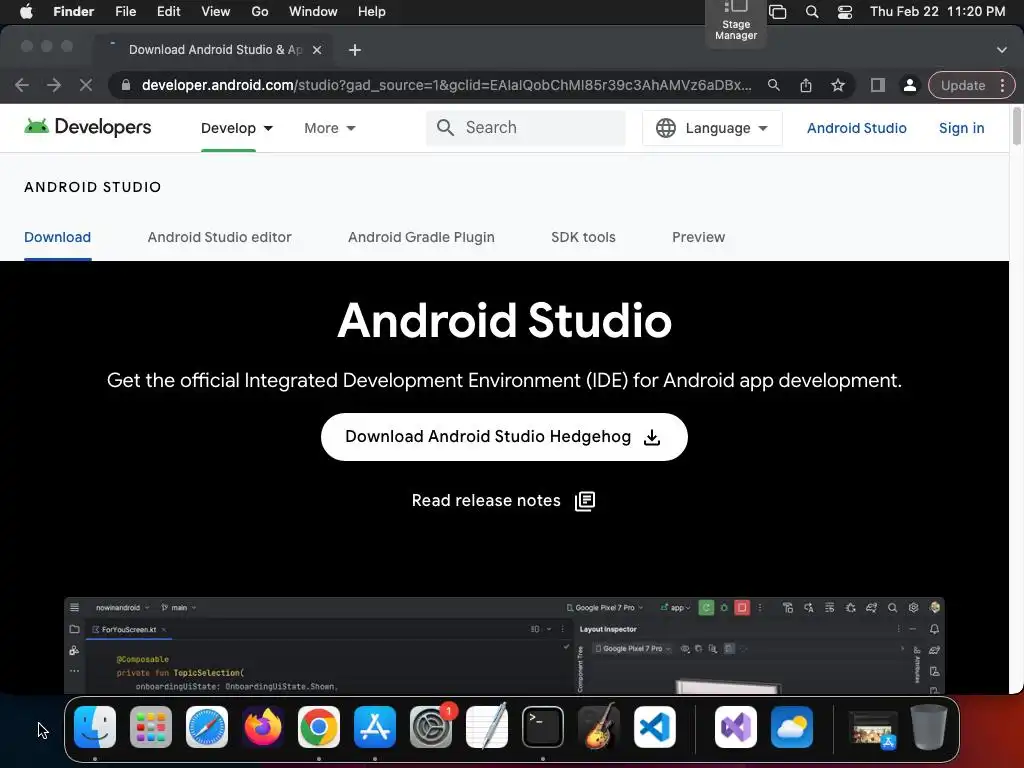The width and height of the screenshot is (1024, 768).
Task: Open the Weather app in Dock
Action: coord(792,727)
